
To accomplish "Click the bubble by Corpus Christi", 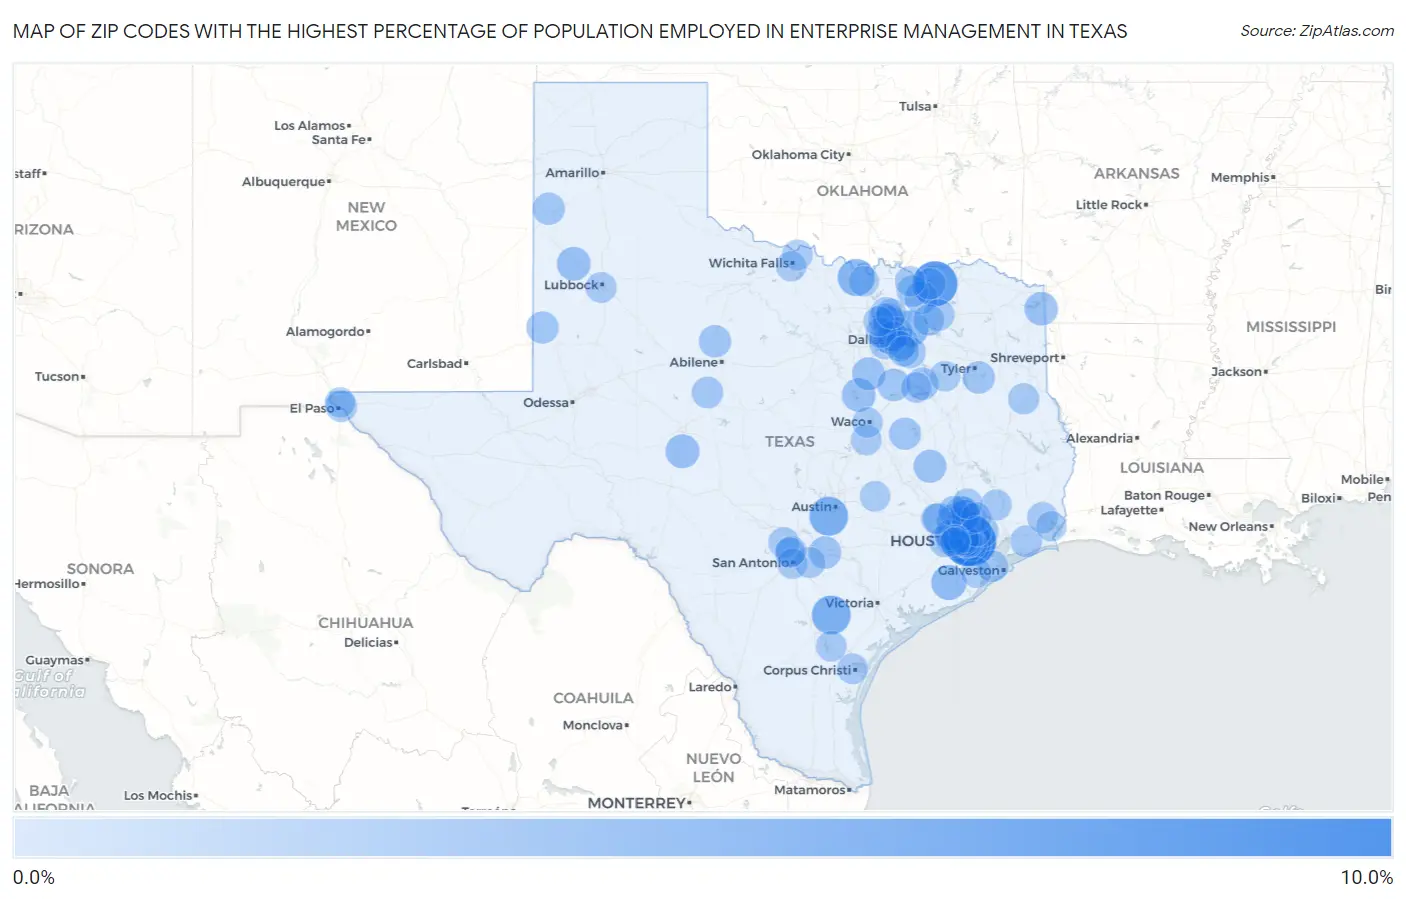I will (x=852, y=668).
